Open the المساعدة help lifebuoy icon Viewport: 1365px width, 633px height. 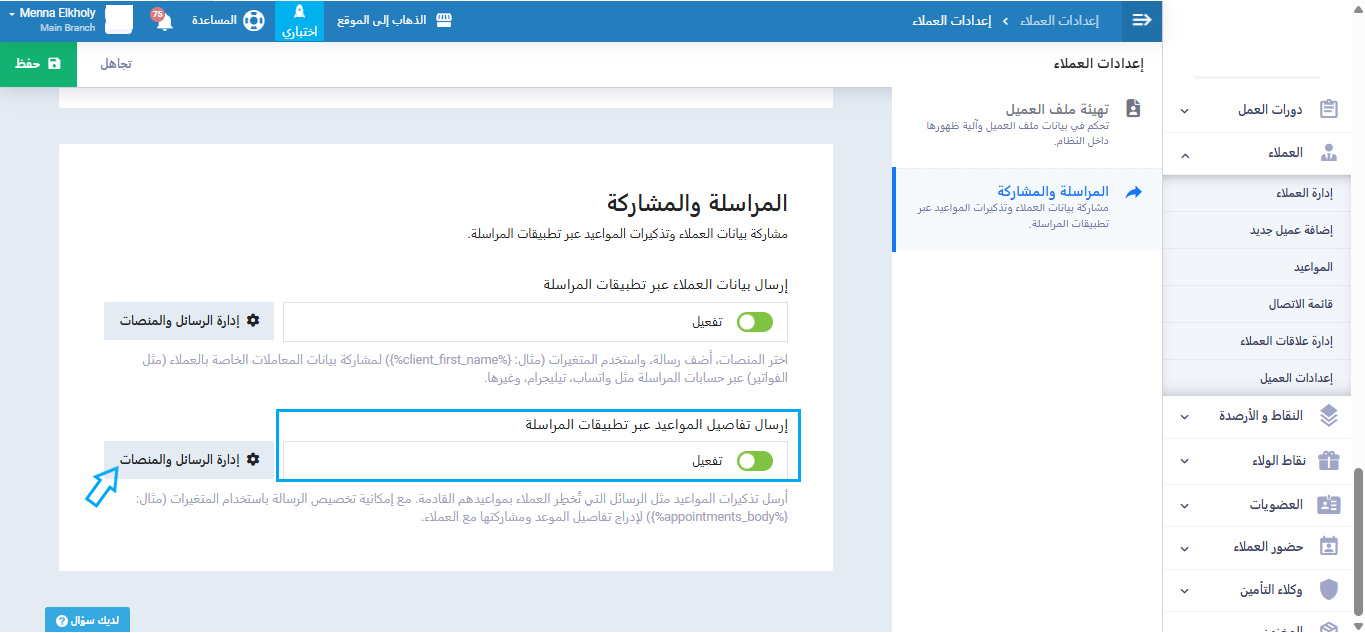[x=254, y=20]
